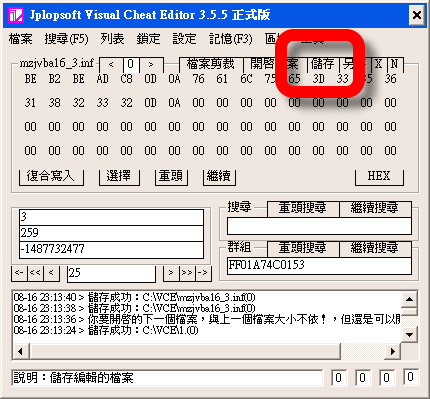This screenshot has width=430, height=399.
Task: Click the <- jump-to-start button
Action: coord(19,273)
